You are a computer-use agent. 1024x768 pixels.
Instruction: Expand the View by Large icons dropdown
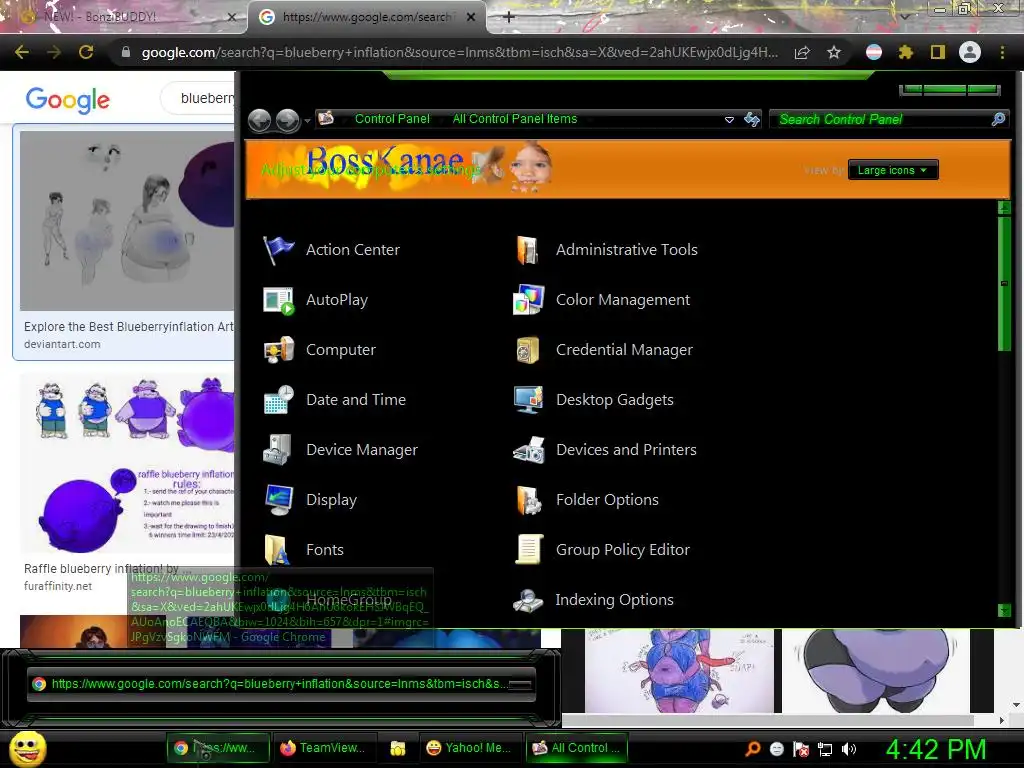pos(893,170)
